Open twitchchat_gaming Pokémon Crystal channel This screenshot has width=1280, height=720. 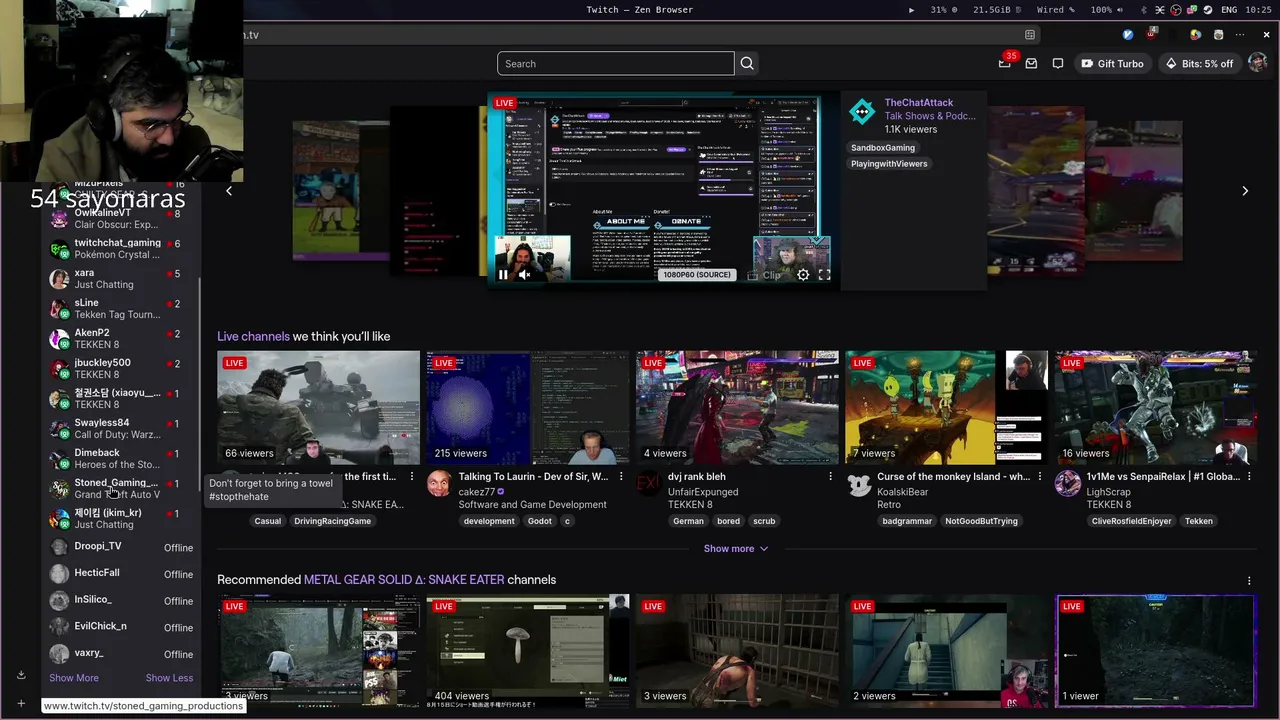pos(121,249)
